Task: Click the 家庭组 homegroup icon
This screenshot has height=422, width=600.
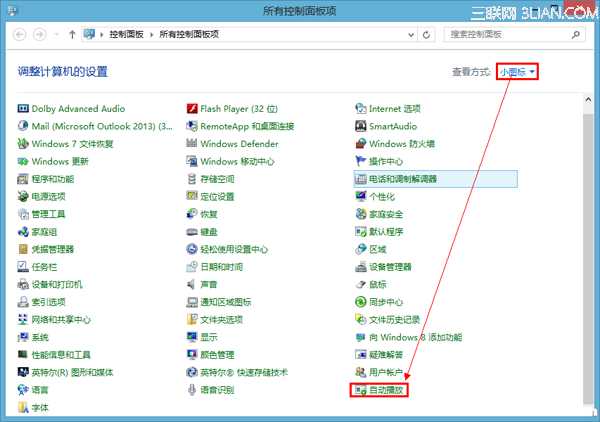Action: (23, 232)
